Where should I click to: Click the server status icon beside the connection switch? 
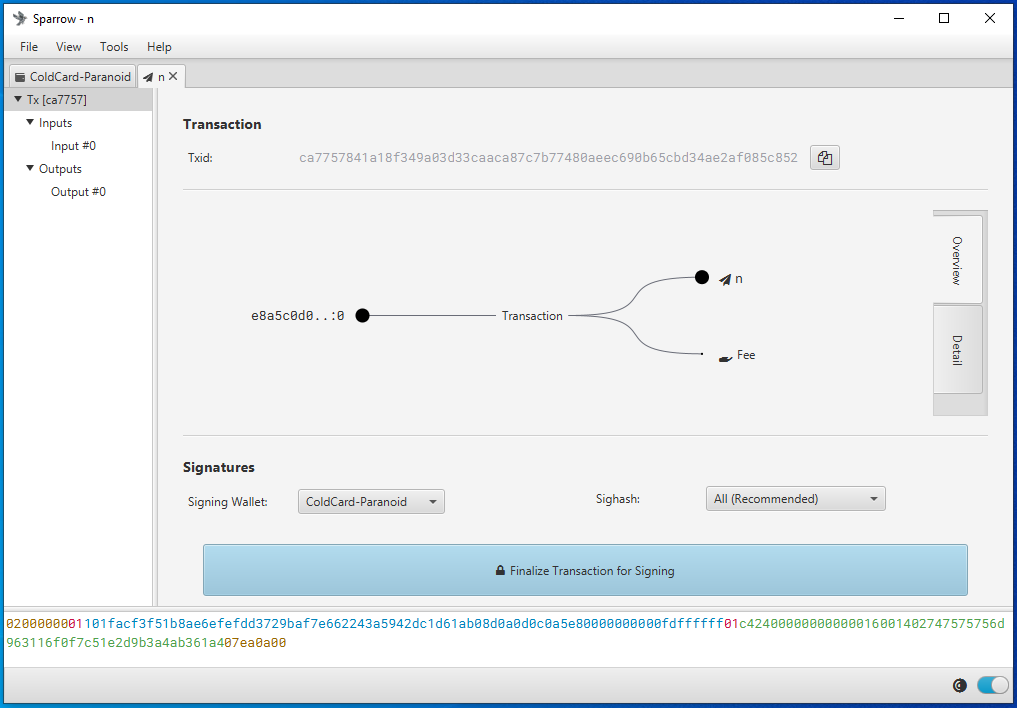[x=959, y=685]
